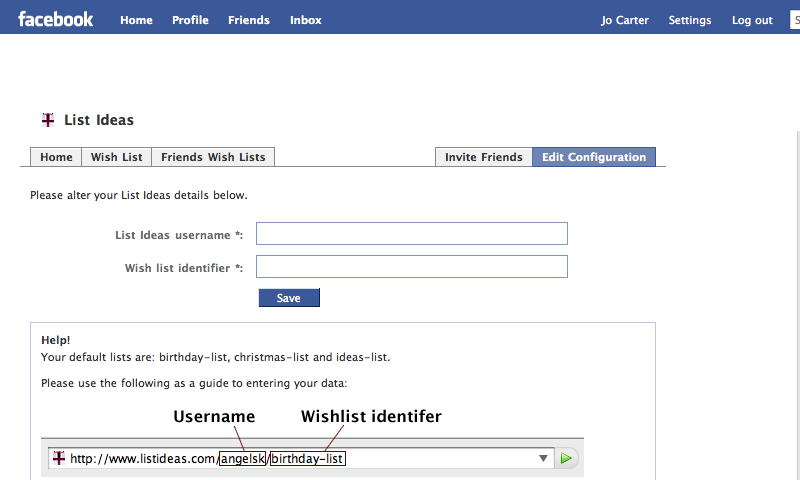Open Settings in the top bar
Screen dimensions: 800x480
point(690,20)
